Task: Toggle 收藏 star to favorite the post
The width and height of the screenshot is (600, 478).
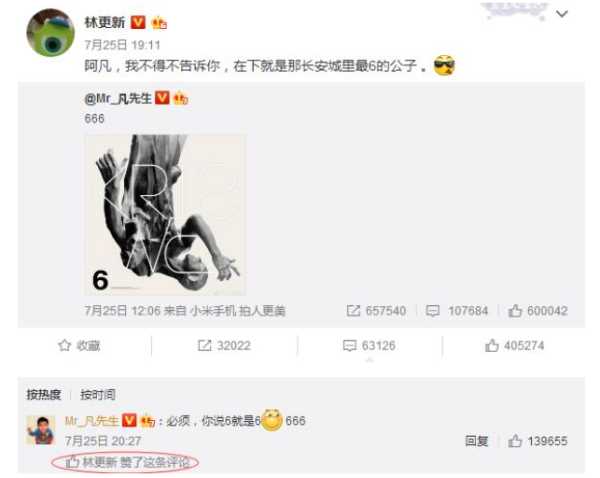Action: click(x=79, y=346)
